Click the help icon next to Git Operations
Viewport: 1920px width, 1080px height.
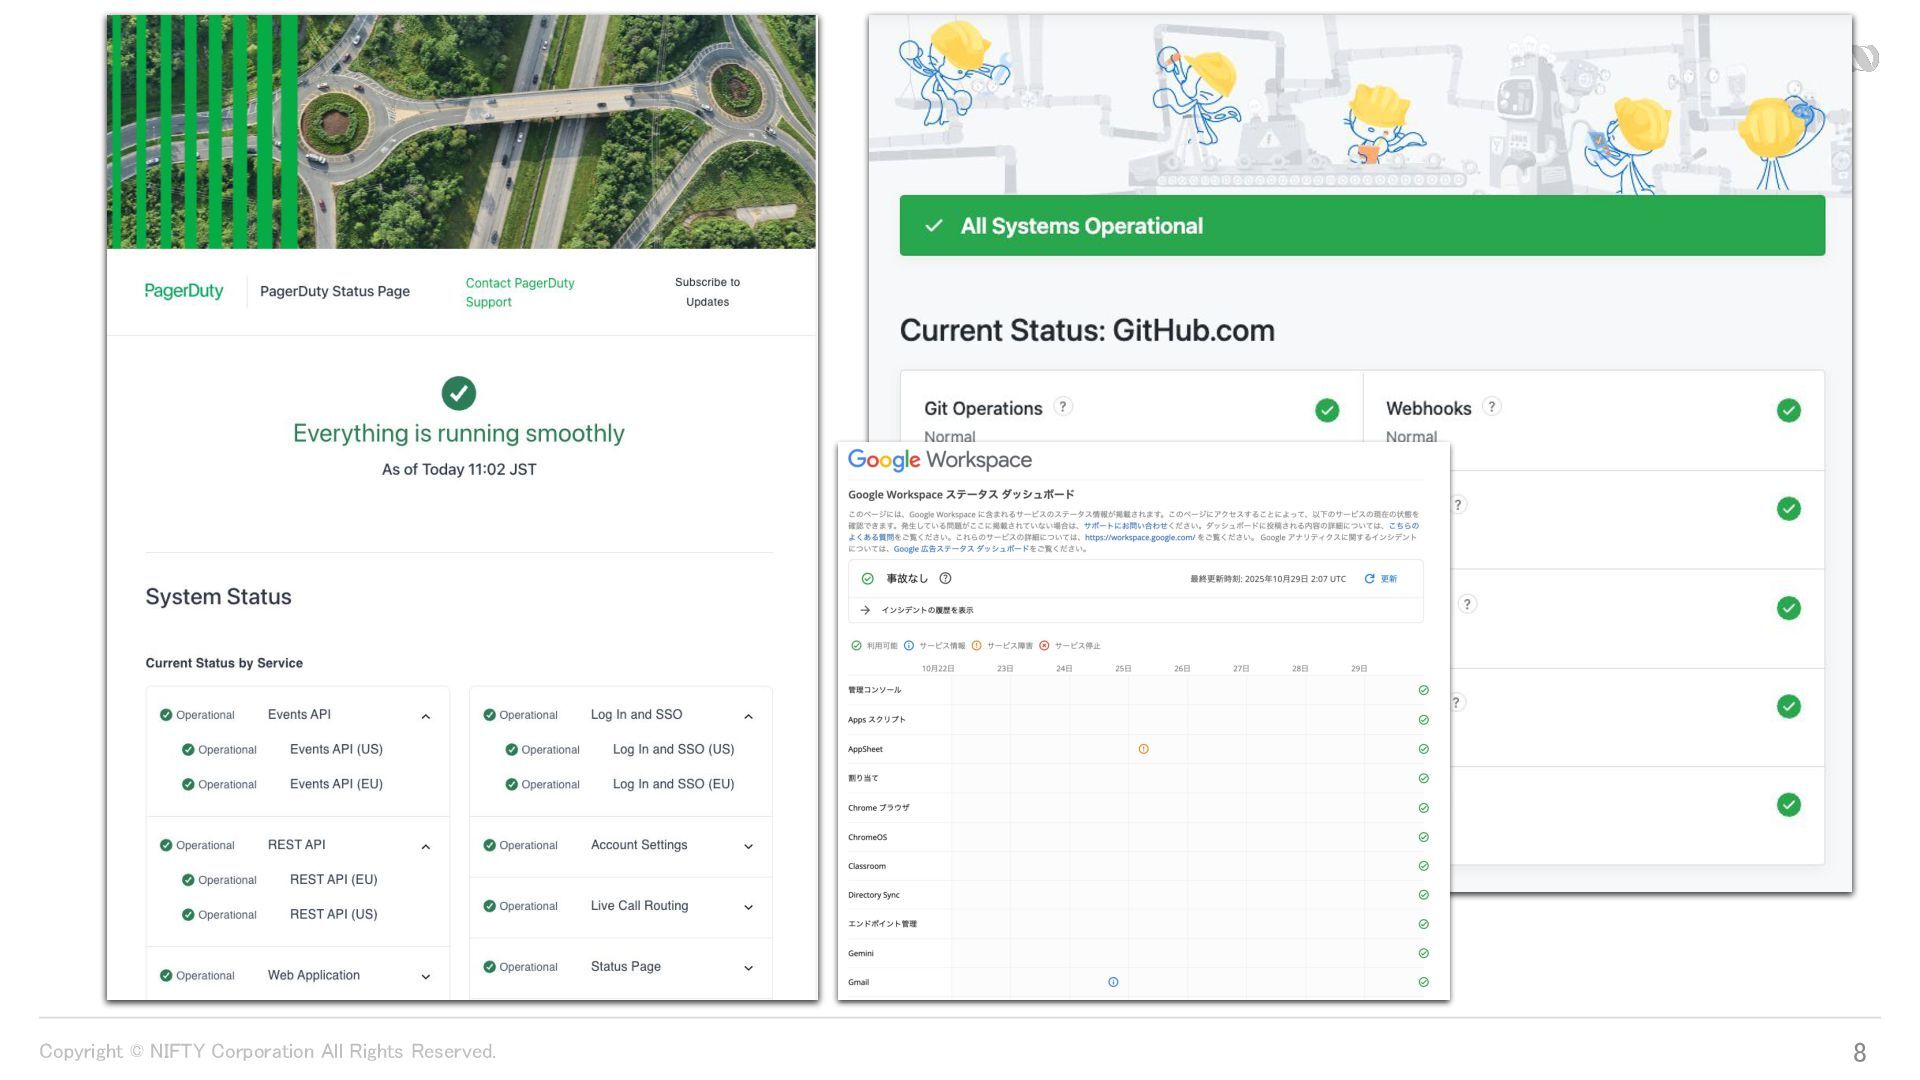click(1063, 406)
